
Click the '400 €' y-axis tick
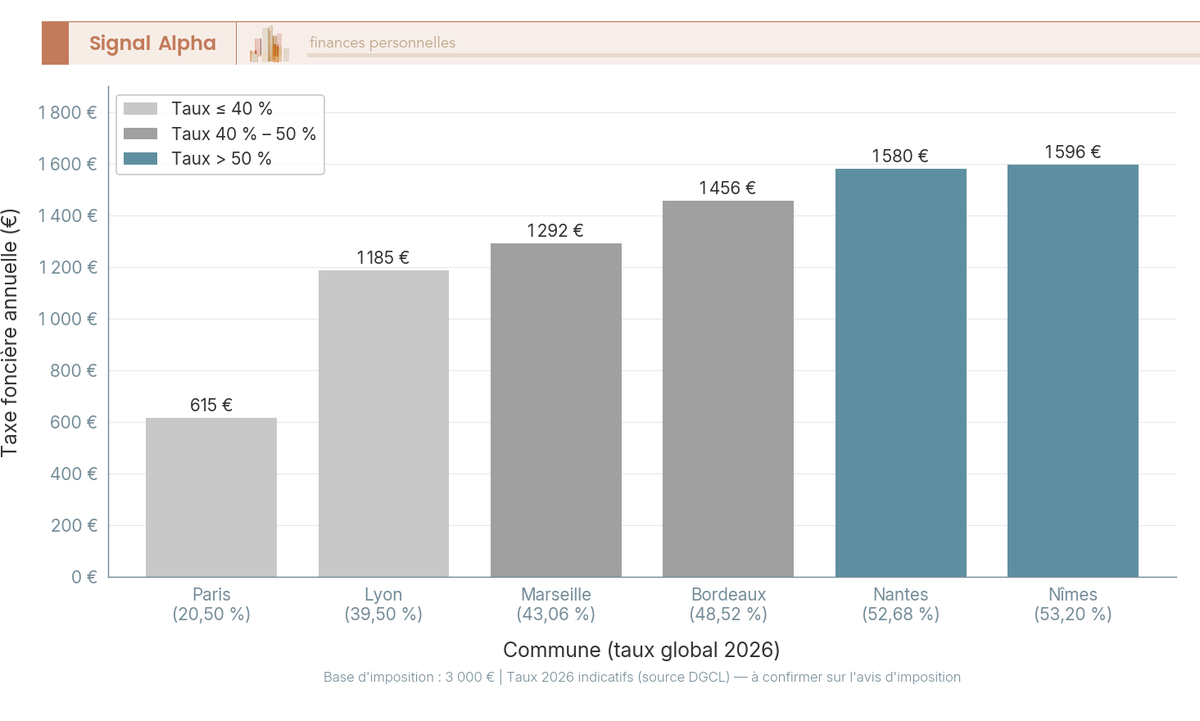[73, 474]
